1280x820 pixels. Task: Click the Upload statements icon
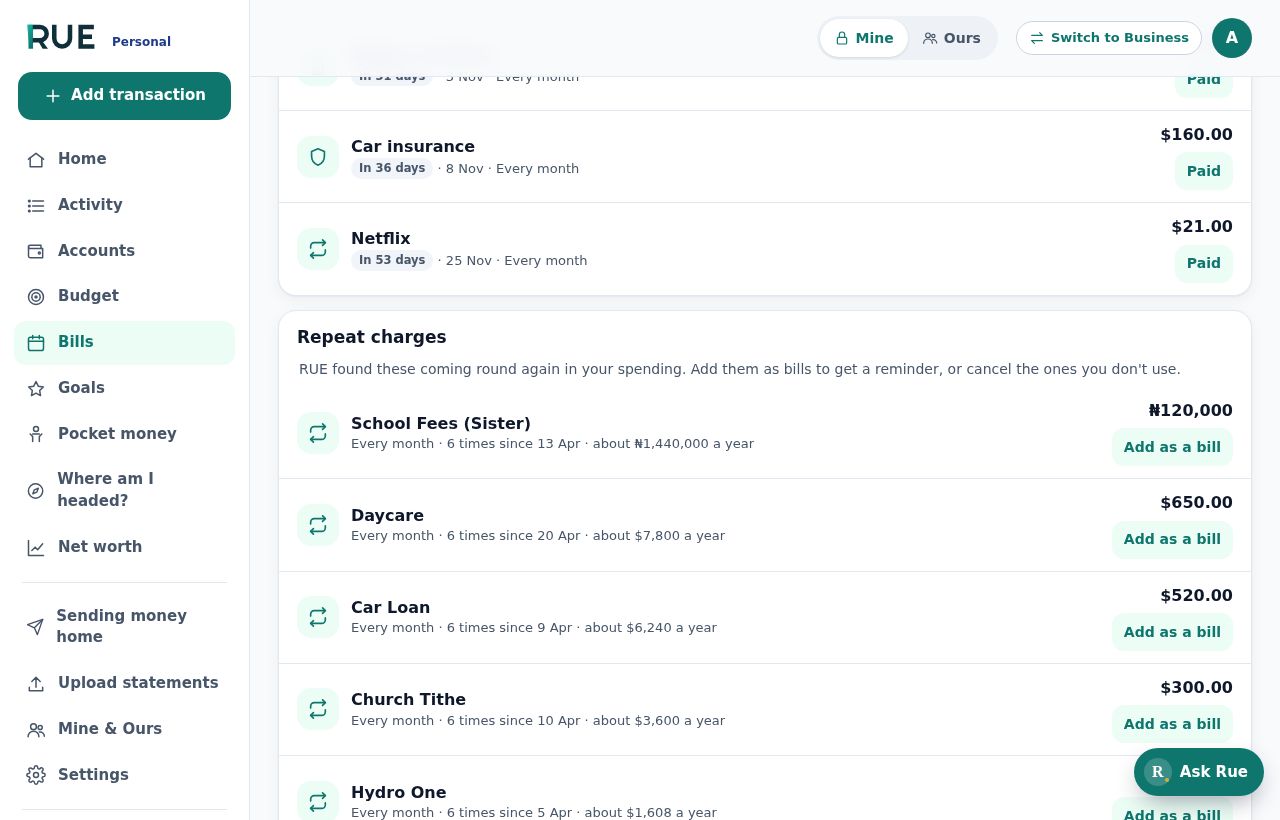(x=36, y=683)
